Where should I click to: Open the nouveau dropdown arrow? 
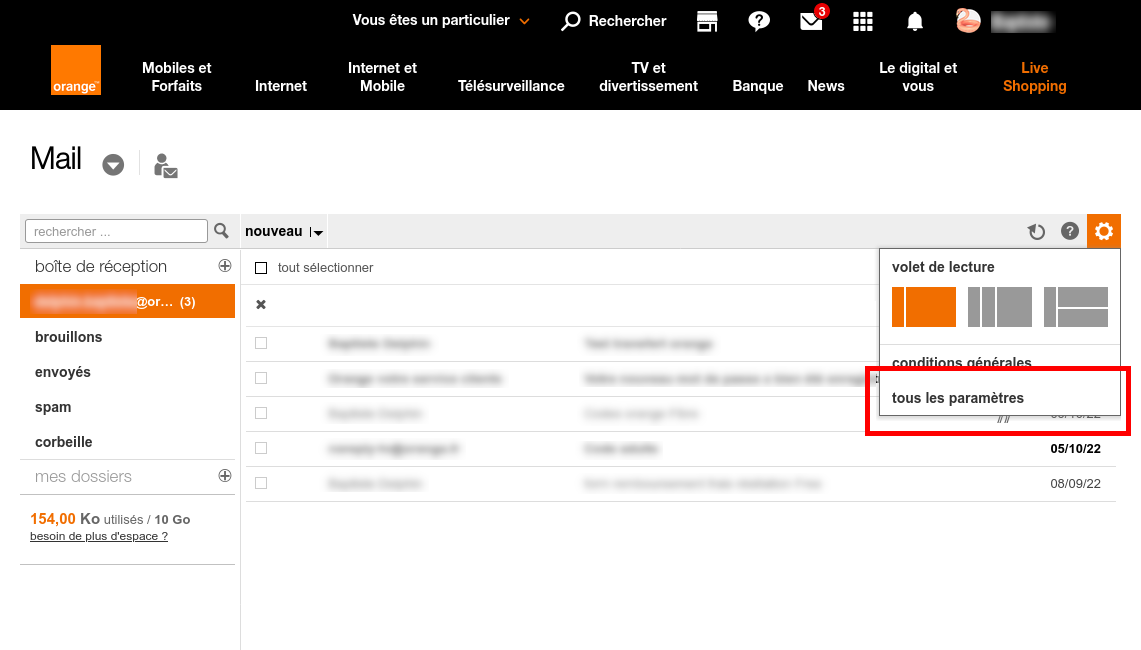tap(317, 232)
